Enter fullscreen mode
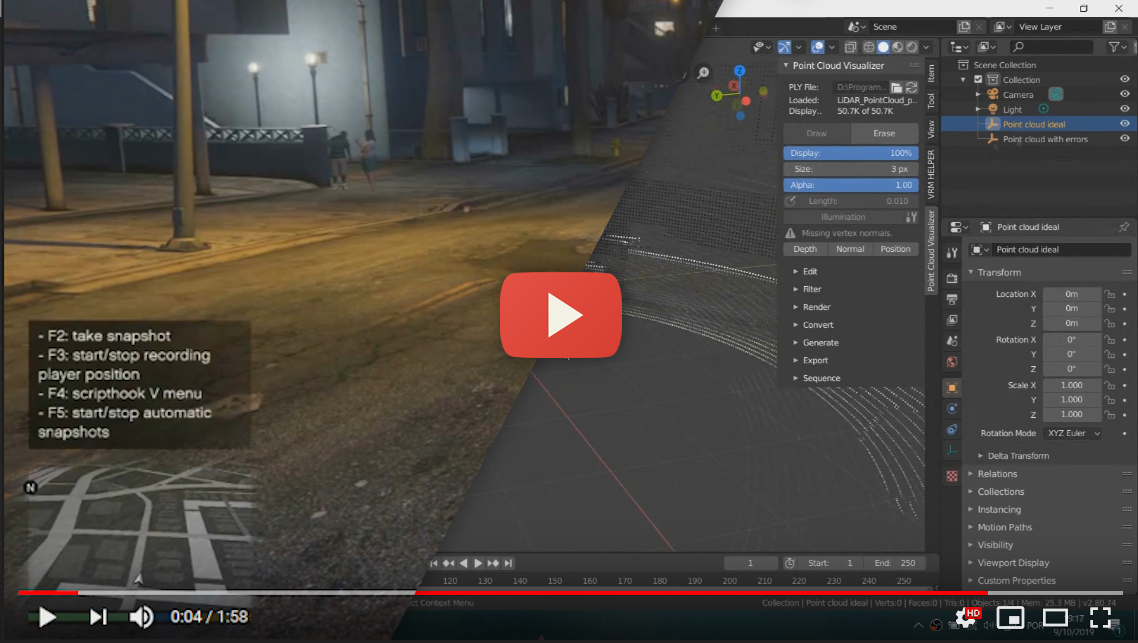Viewport: 1138px width, 643px height. (1100, 618)
